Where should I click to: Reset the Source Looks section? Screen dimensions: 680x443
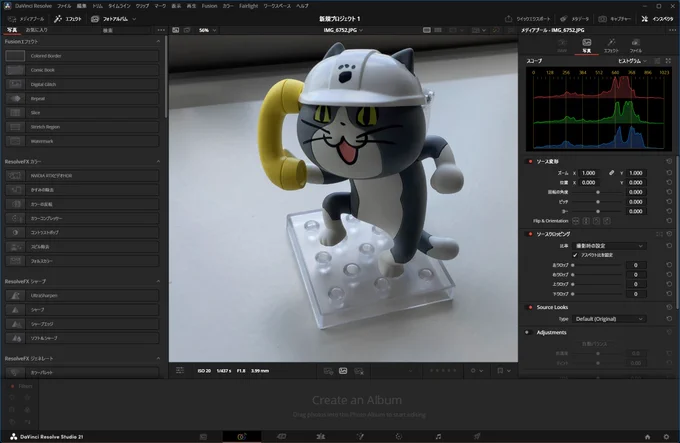(669, 307)
